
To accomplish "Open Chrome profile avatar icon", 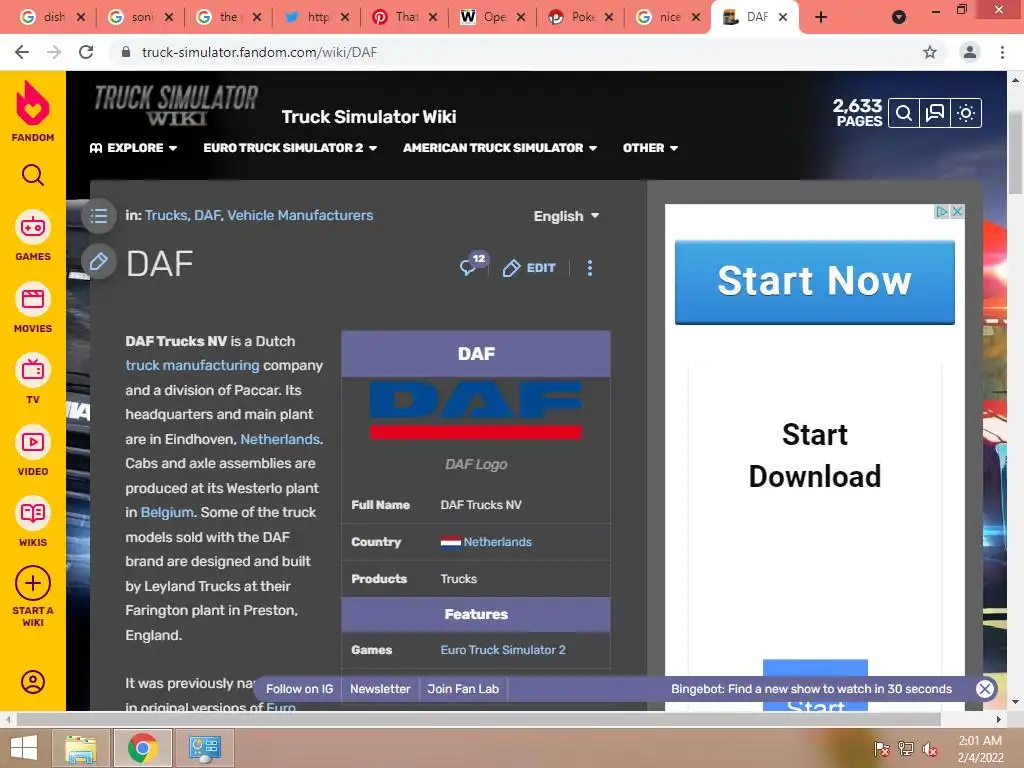I will tap(970, 52).
